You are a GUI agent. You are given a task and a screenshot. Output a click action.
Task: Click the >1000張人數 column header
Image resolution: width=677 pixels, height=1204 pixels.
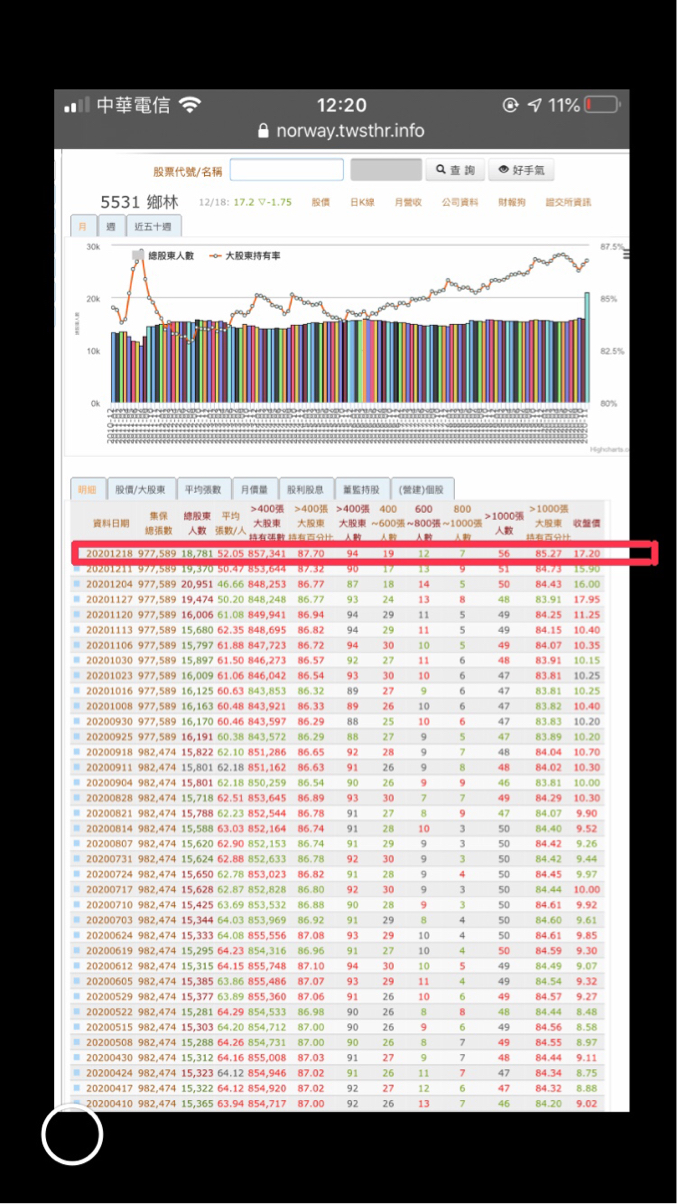(x=504, y=522)
